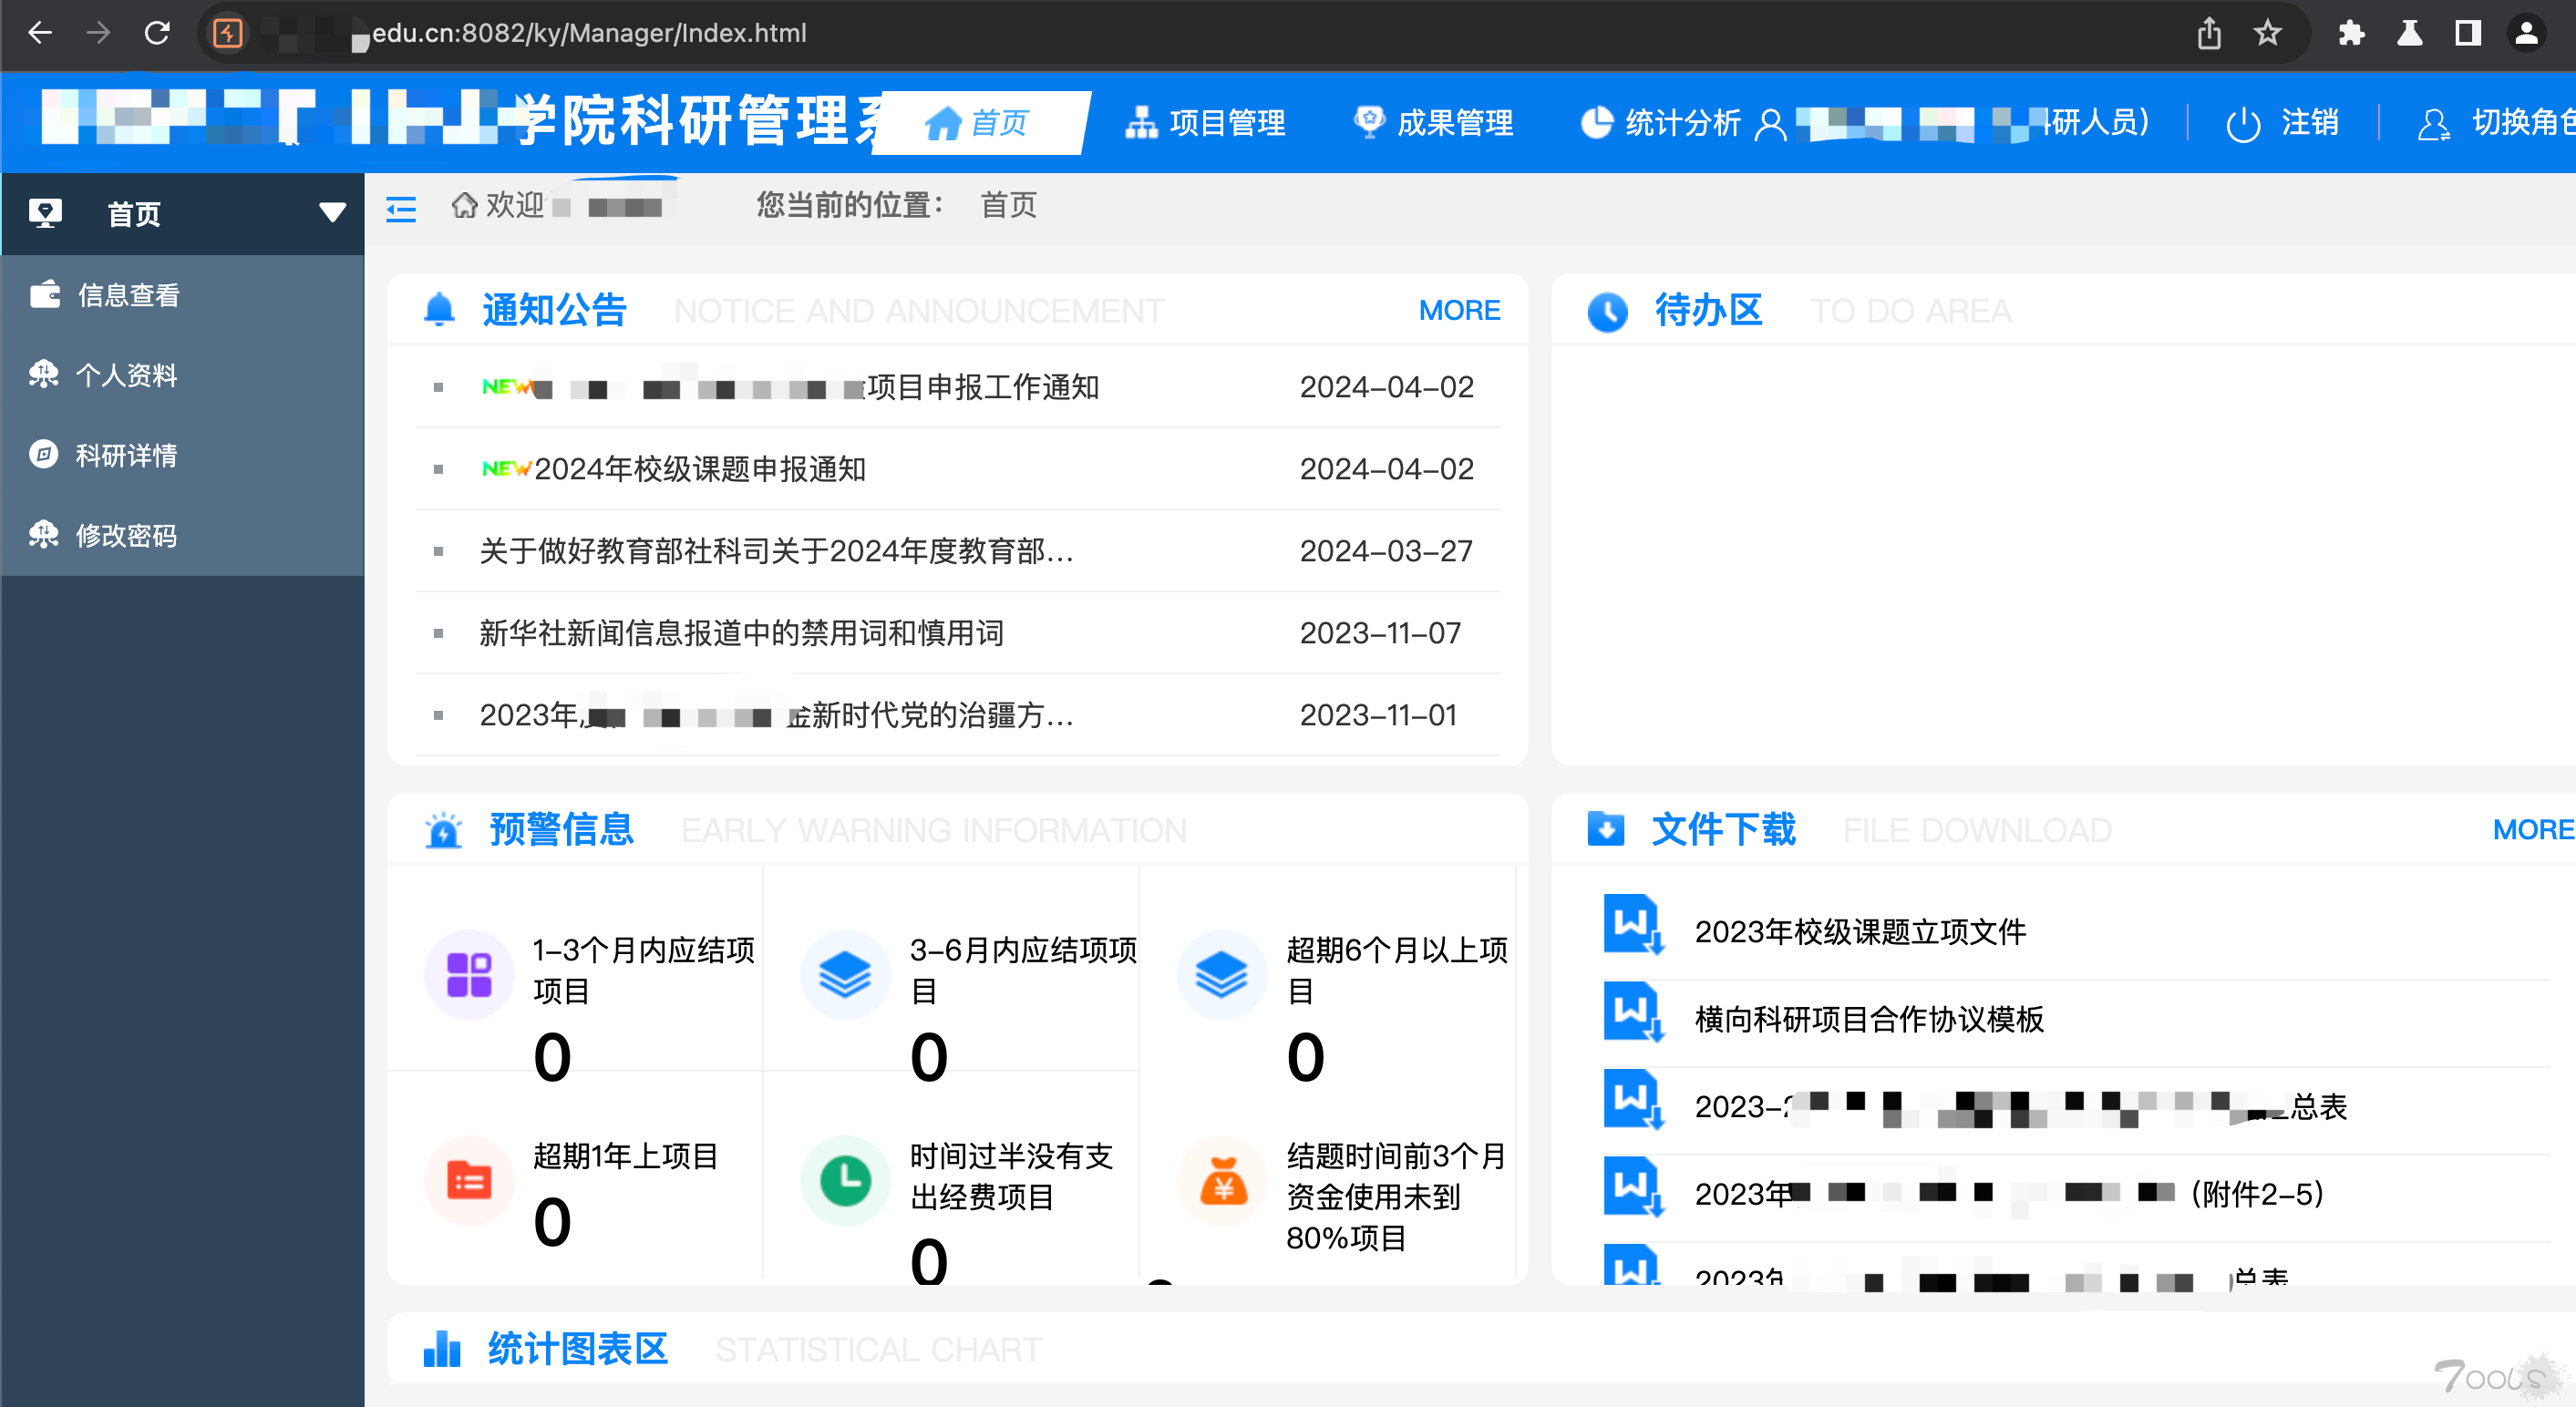
Task: Open notice 关于做好教育部社科司关于2024年度教育部…
Action: coord(777,551)
